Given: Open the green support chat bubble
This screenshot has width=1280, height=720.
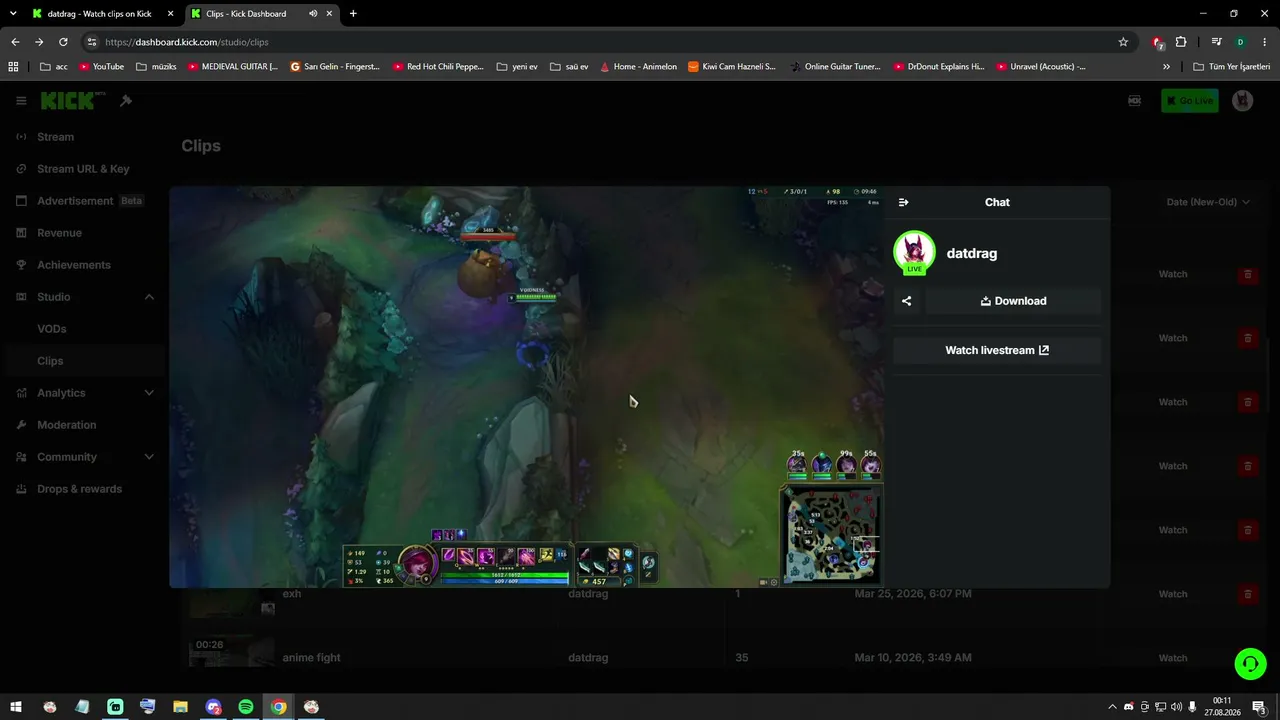Looking at the screenshot, I should point(1250,663).
